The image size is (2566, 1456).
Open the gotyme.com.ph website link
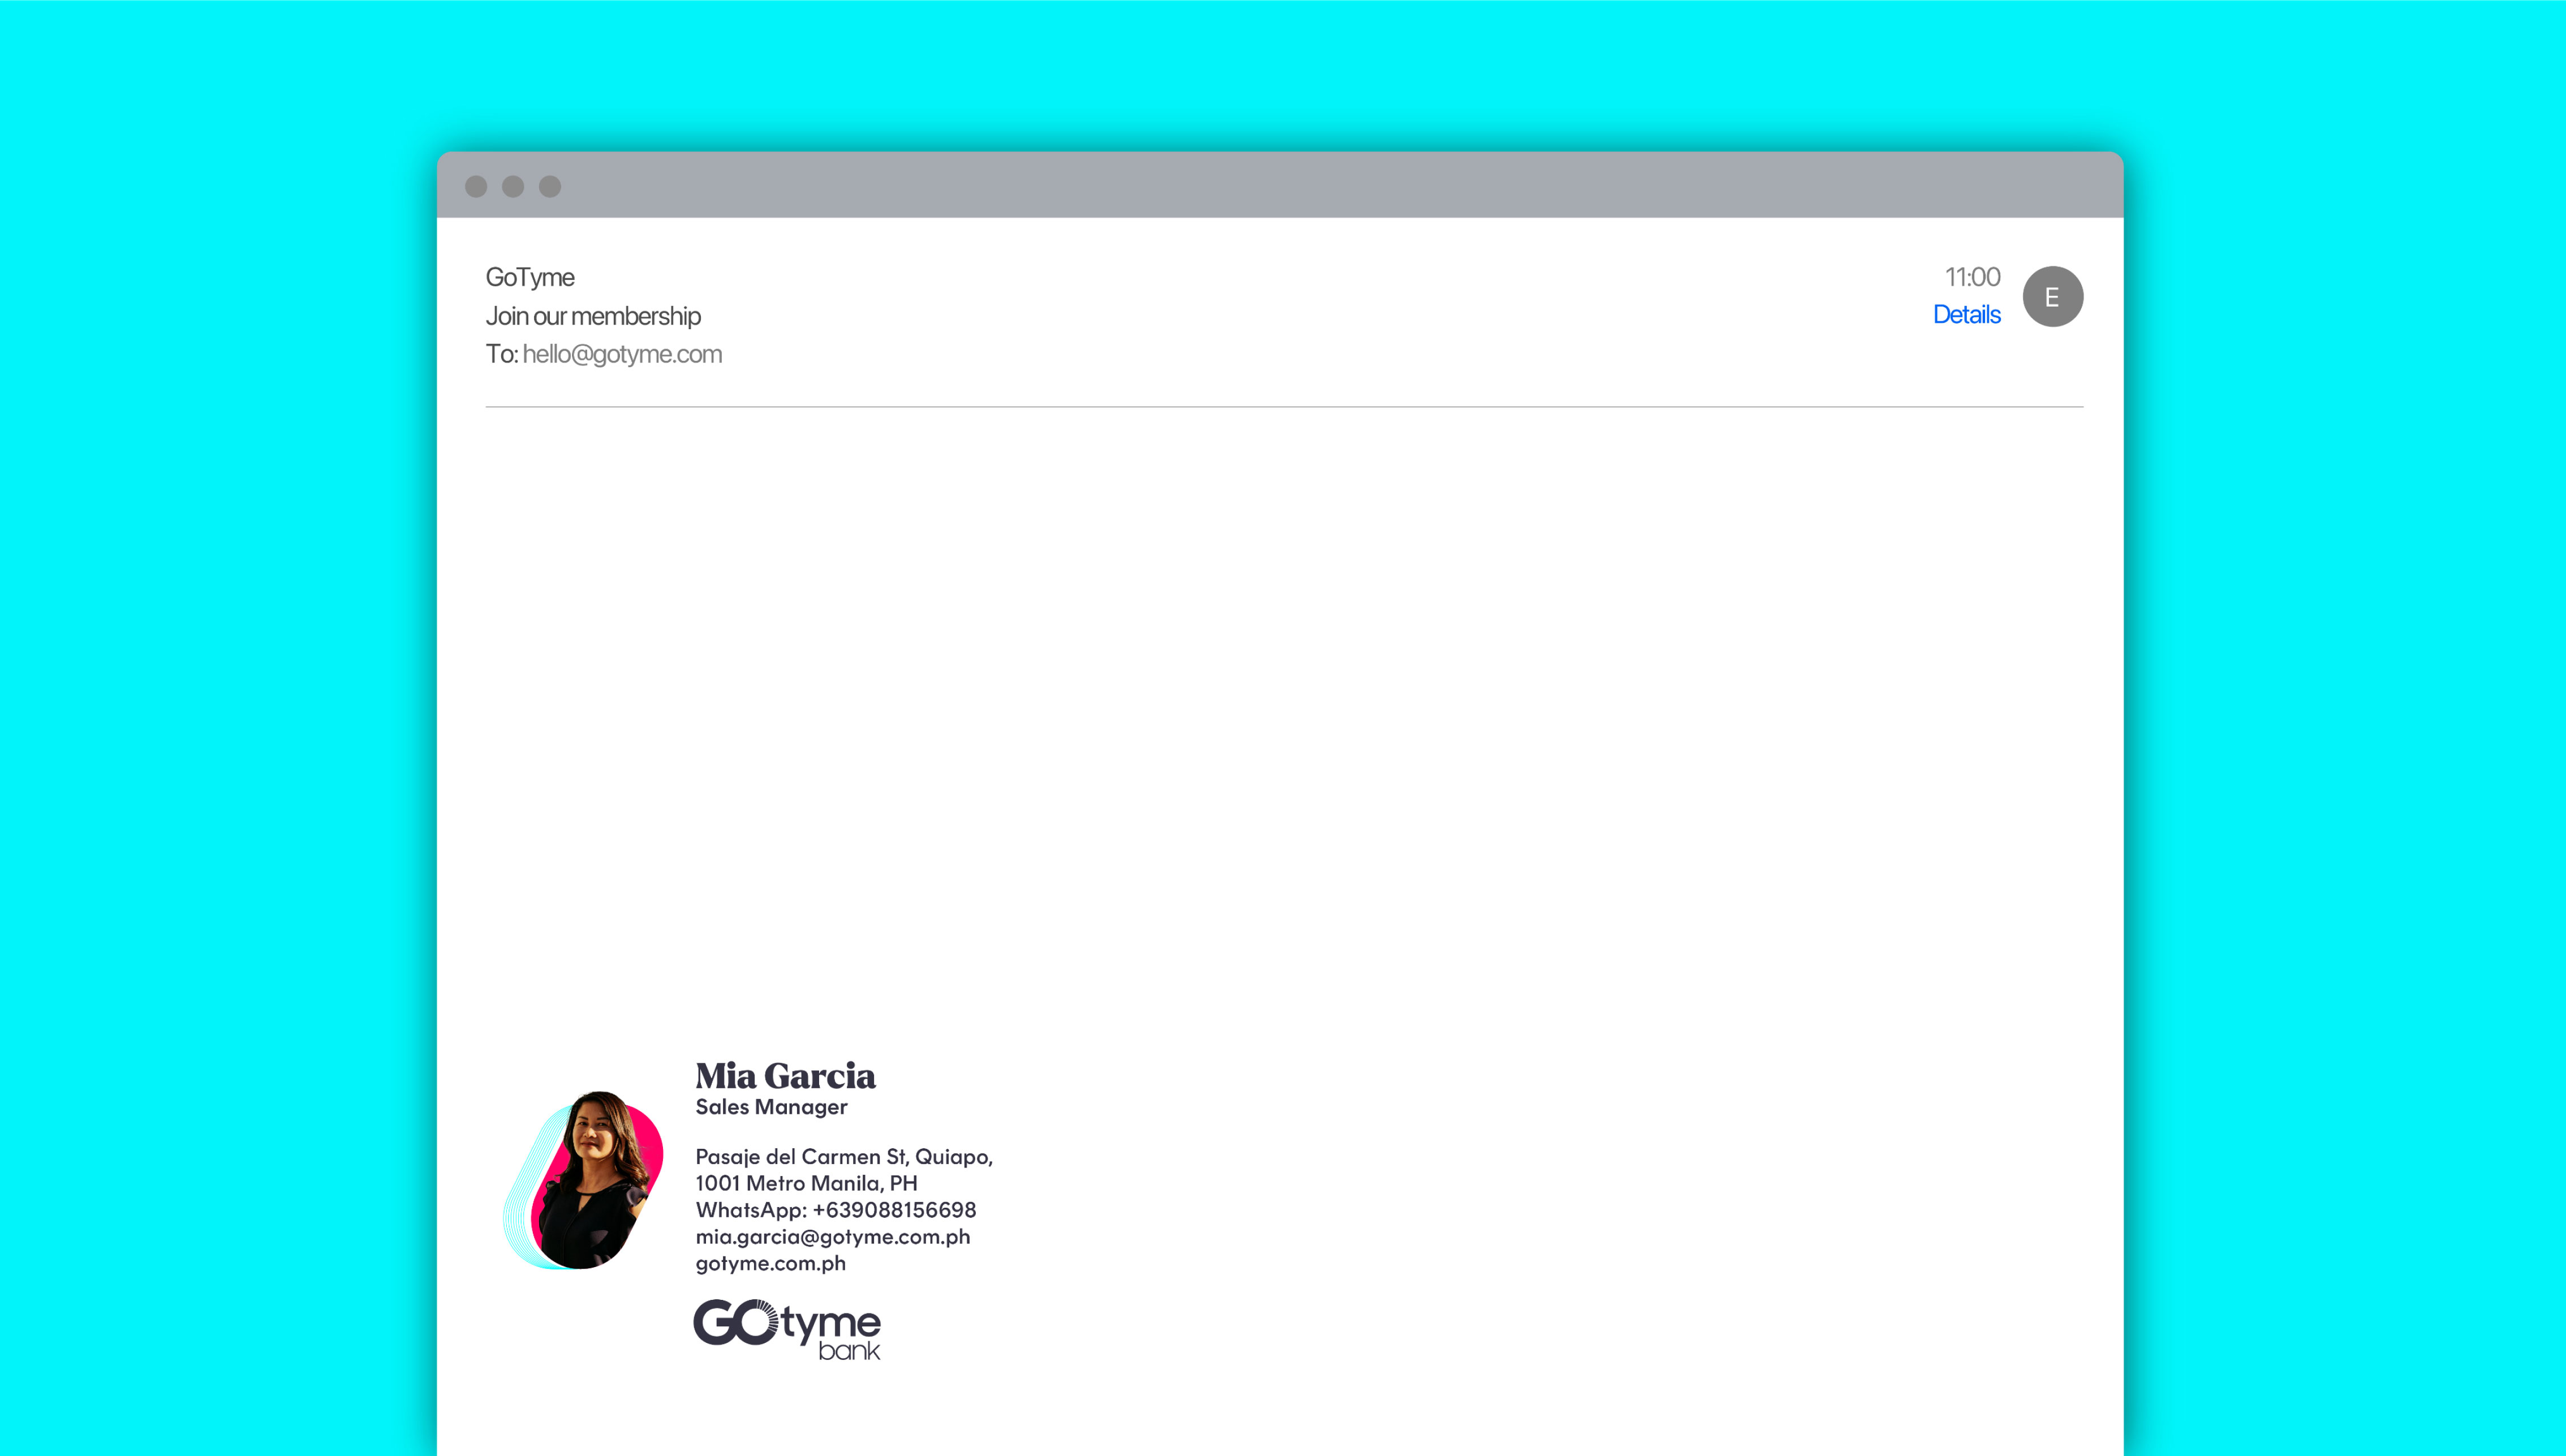pyautogui.click(x=770, y=1263)
